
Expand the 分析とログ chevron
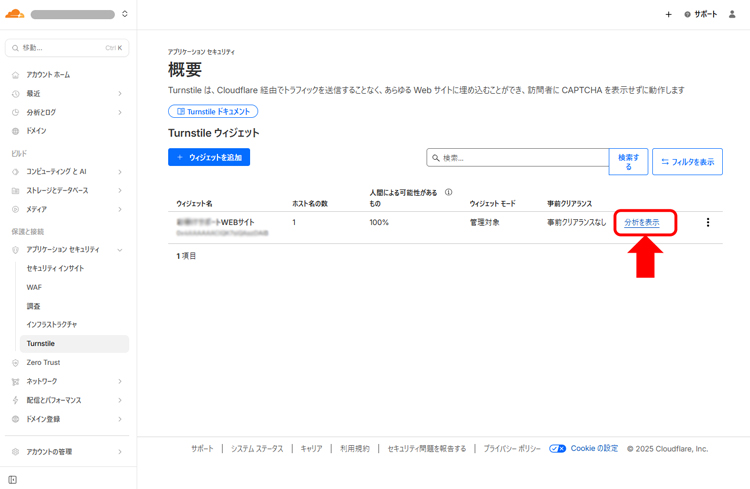[x=120, y=112]
